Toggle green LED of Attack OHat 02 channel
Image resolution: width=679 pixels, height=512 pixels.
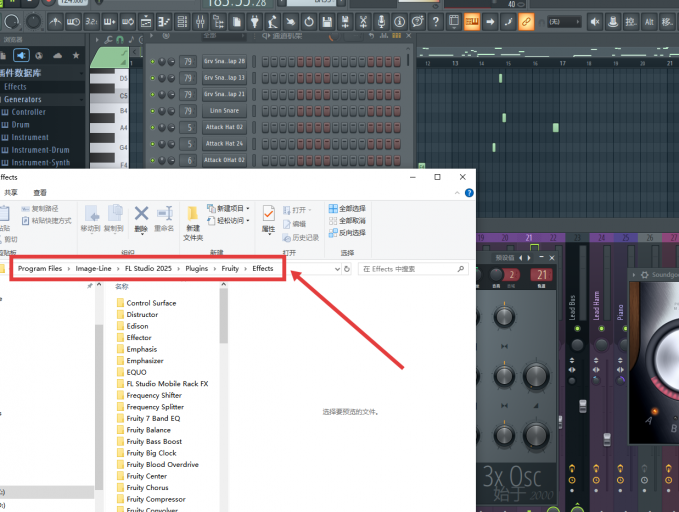[152, 160]
